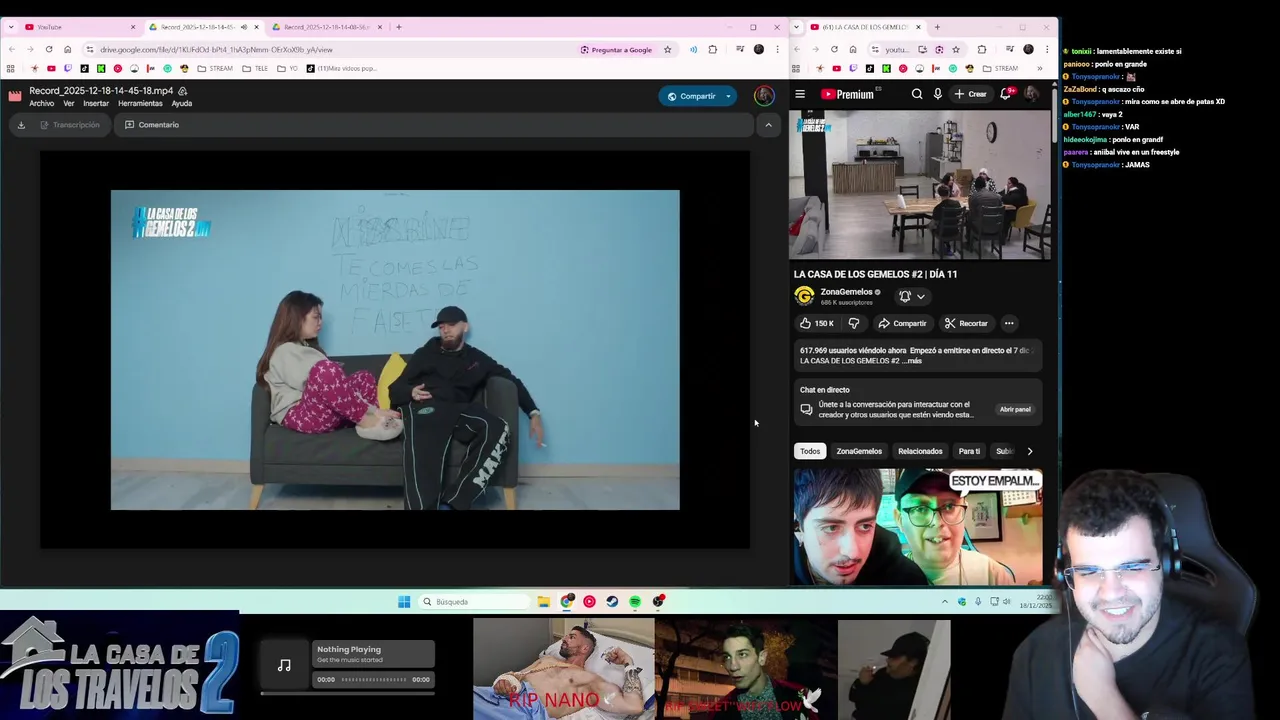Collapse the Drive toolbar with the chevron
The width and height of the screenshot is (1280, 720).
[768, 125]
